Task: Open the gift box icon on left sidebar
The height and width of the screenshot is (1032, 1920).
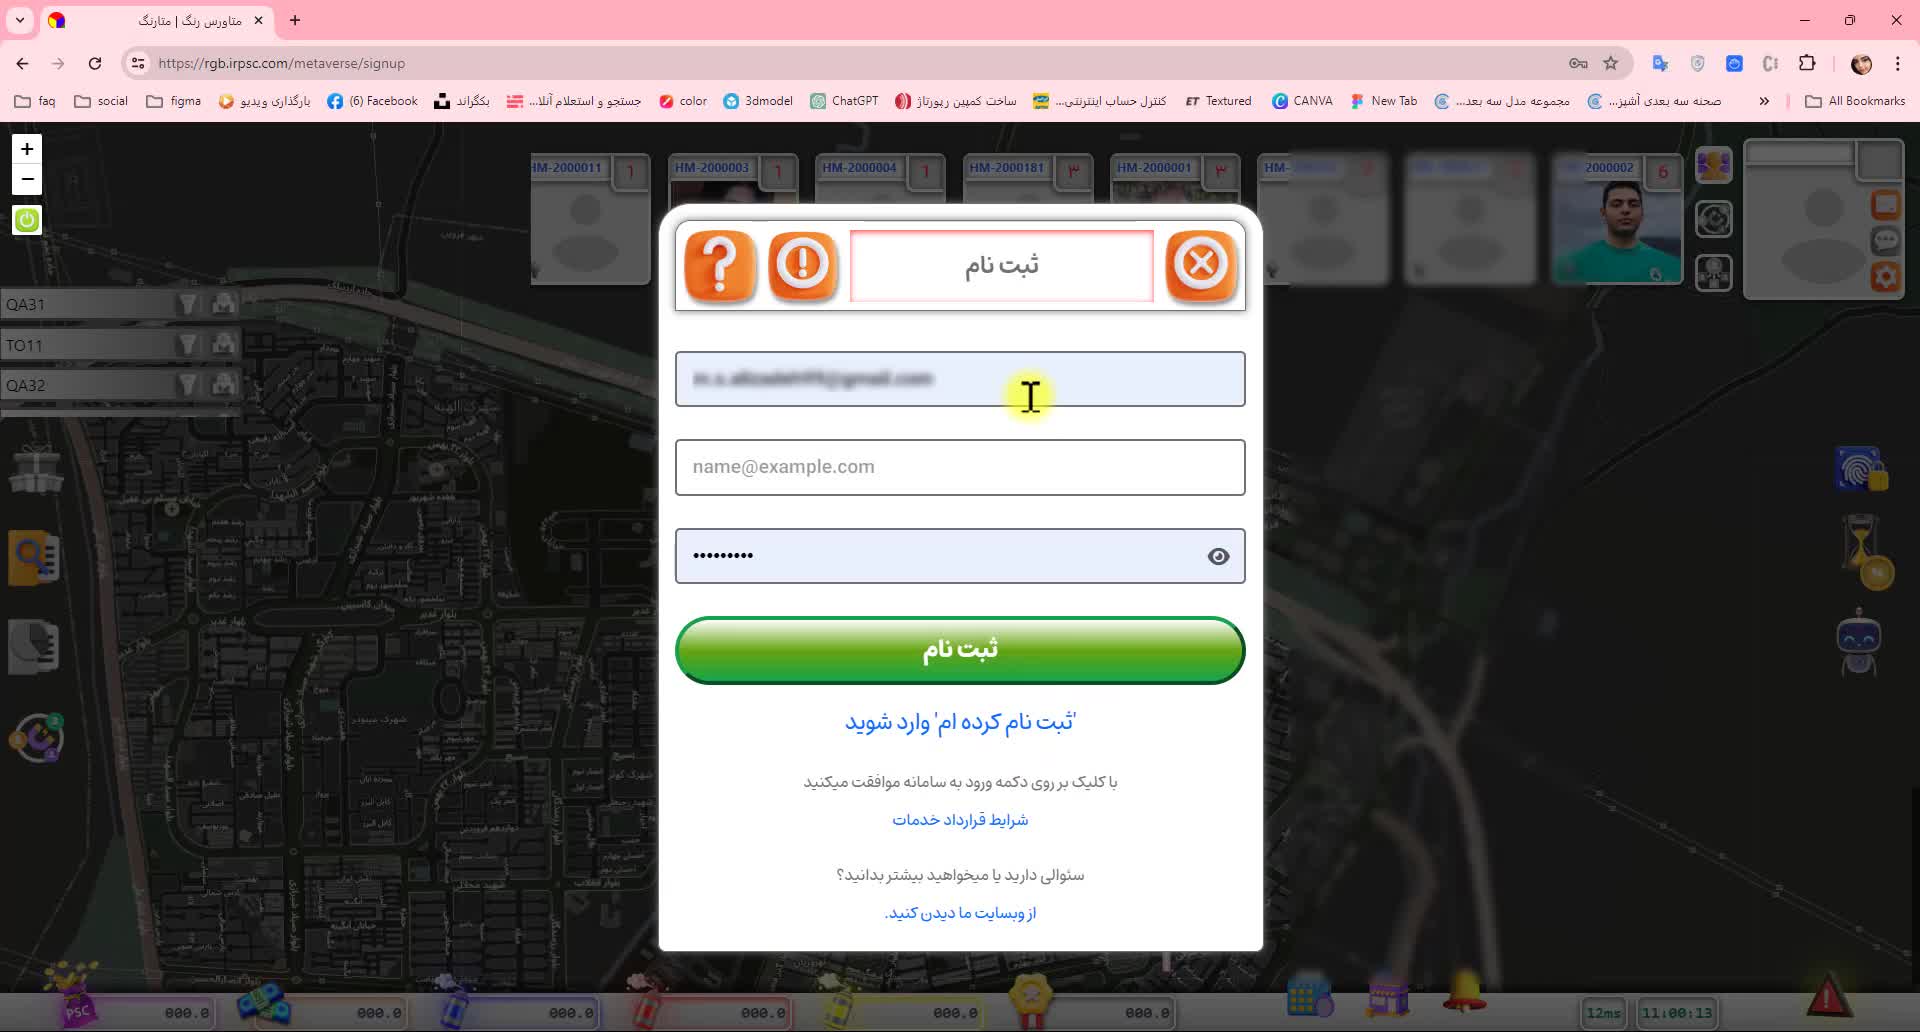Action: pos(34,470)
